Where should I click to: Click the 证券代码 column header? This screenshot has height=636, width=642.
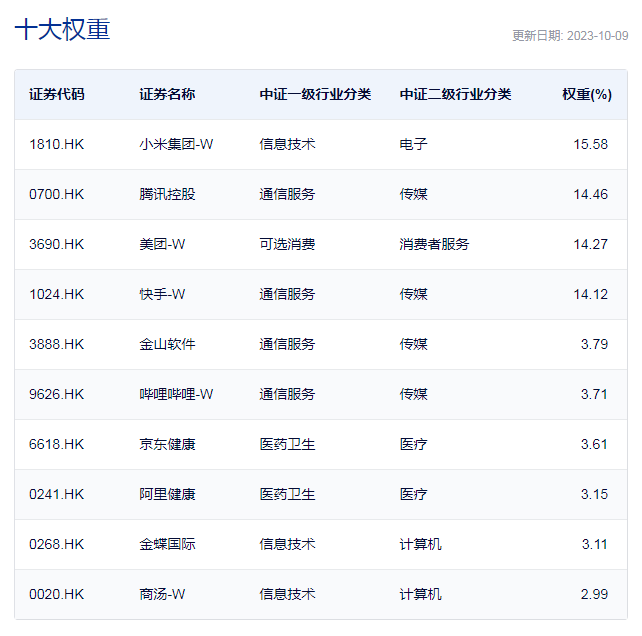(x=57, y=94)
